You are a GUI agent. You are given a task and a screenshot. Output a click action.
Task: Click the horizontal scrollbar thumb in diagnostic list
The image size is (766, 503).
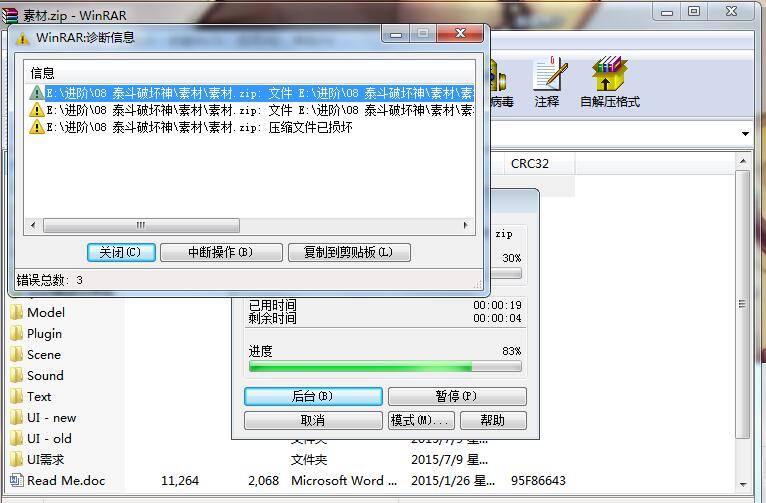[141, 225]
